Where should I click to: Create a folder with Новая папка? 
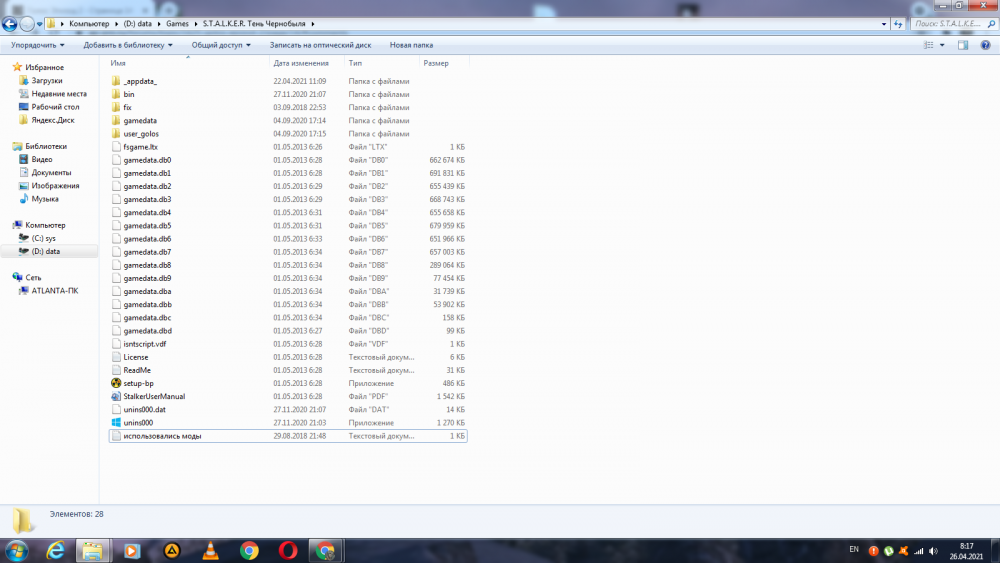pyautogui.click(x=411, y=45)
